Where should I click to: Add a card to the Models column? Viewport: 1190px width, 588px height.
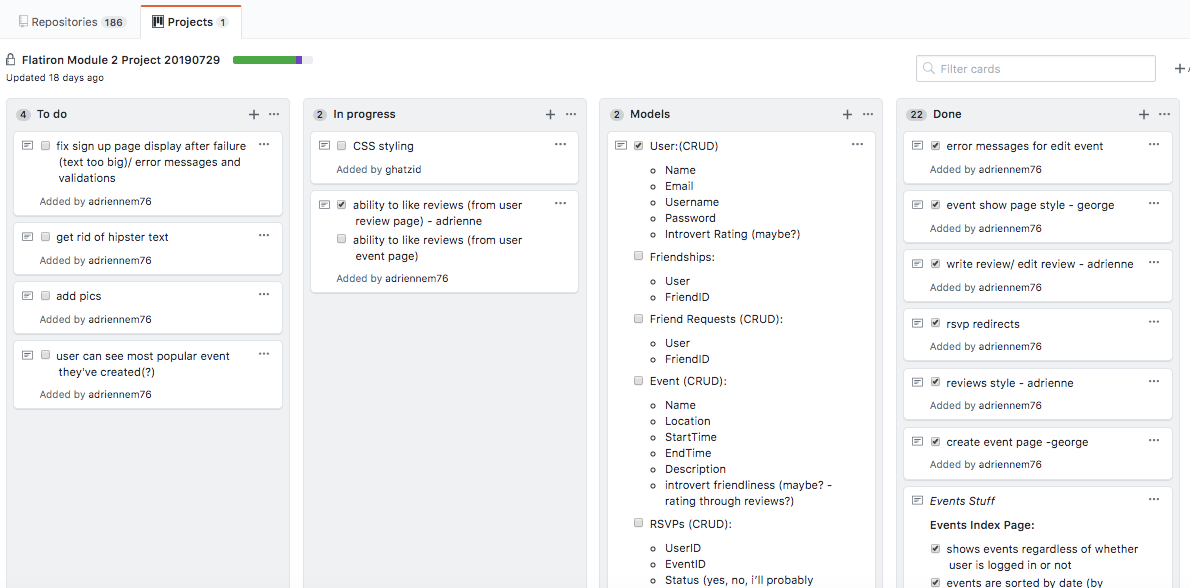click(847, 114)
